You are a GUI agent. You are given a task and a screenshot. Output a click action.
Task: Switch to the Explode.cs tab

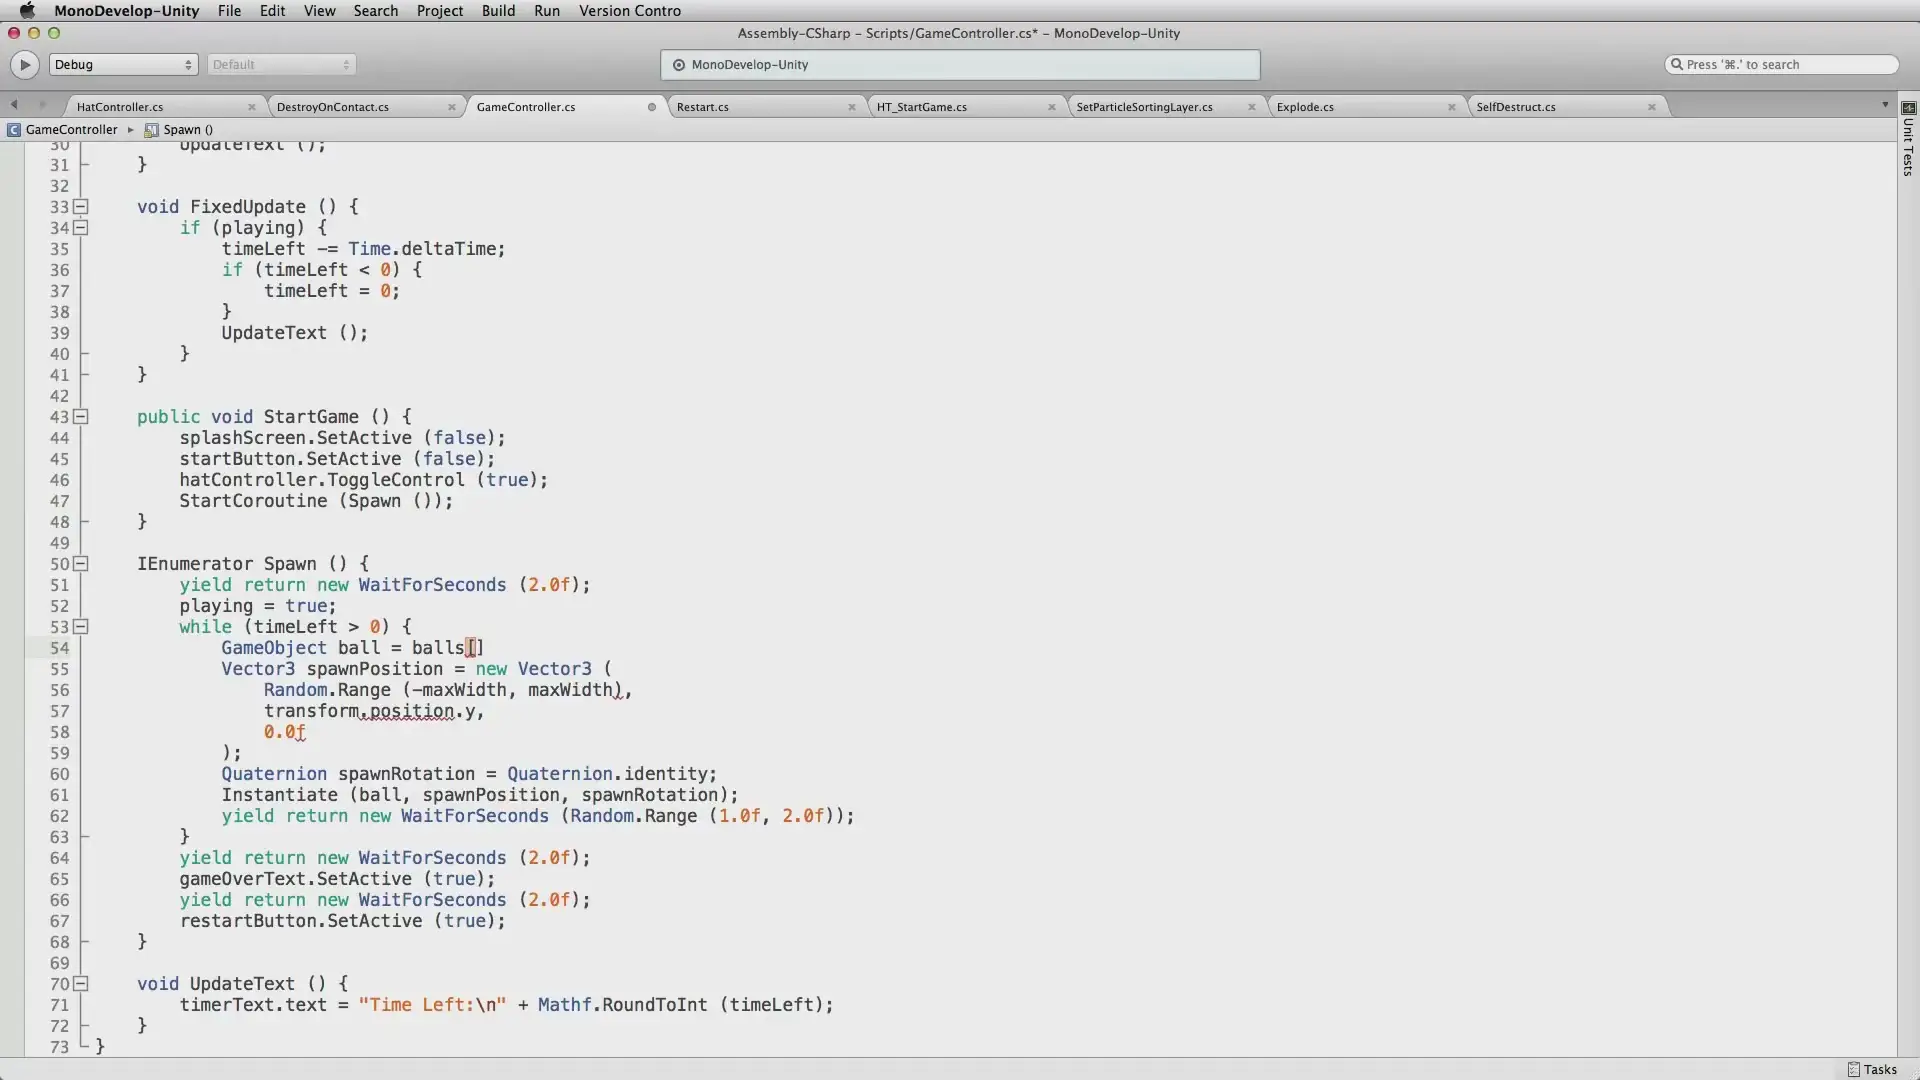tap(1305, 107)
